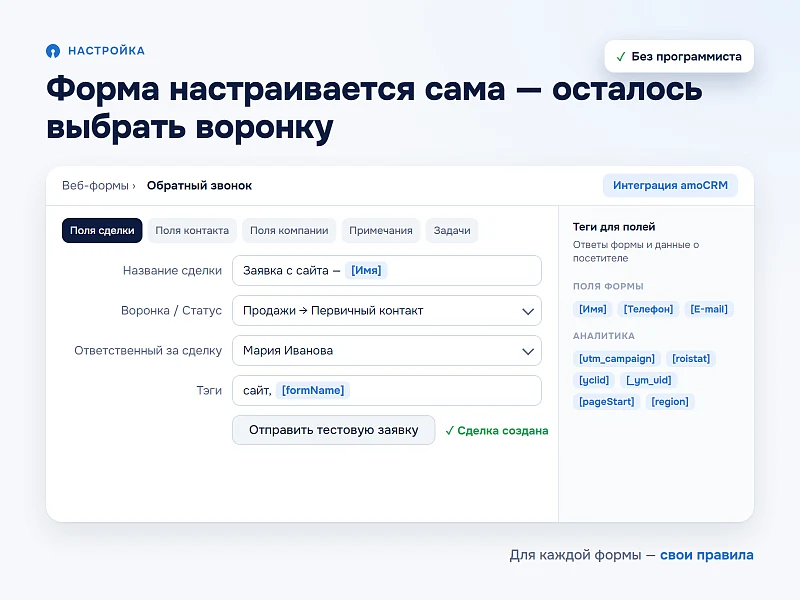Click the свои правила link
This screenshot has width=800, height=600.
[707, 555]
